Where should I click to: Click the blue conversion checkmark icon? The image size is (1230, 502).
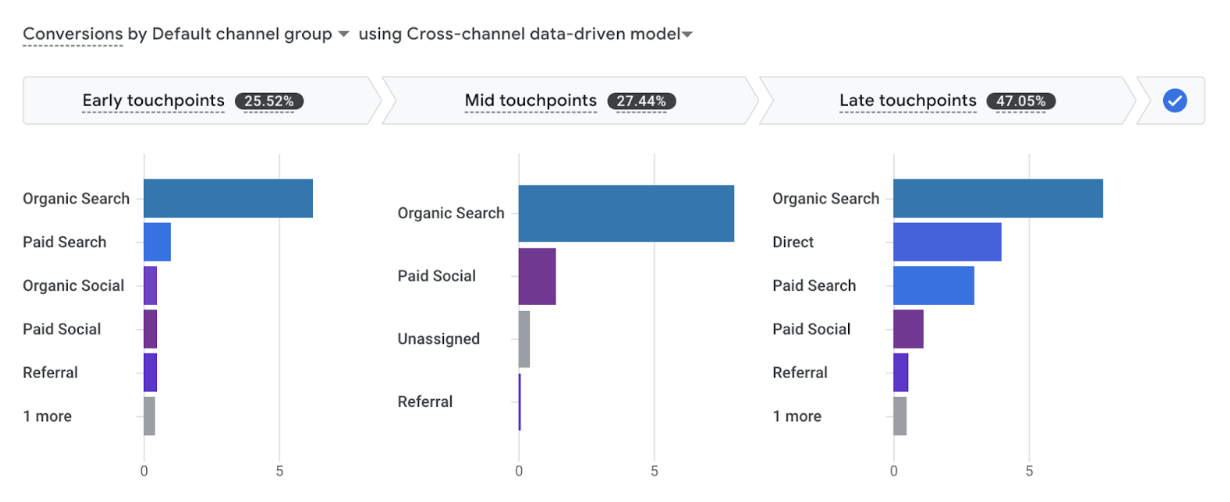point(1175,101)
